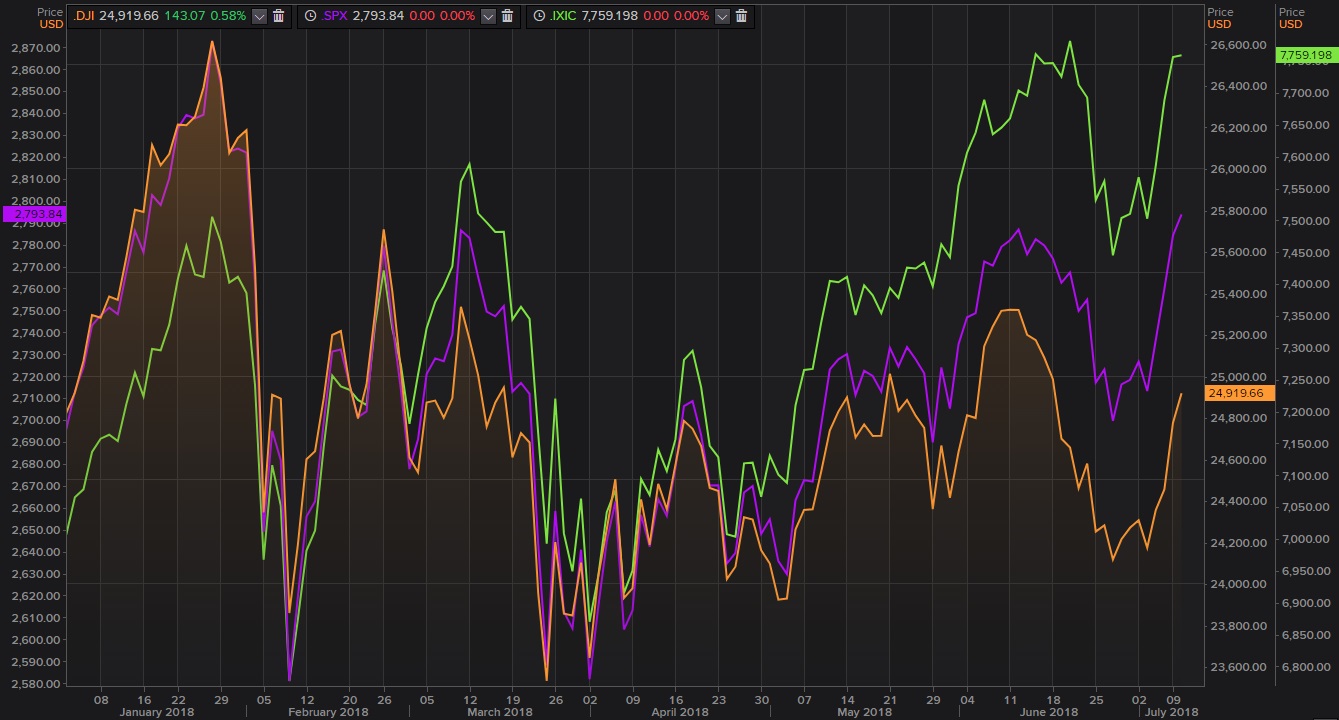Image resolution: width=1339 pixels, height=720 pixels.
Task: Open the .SPX series dropdown arrow
Action: pos(488,16)
